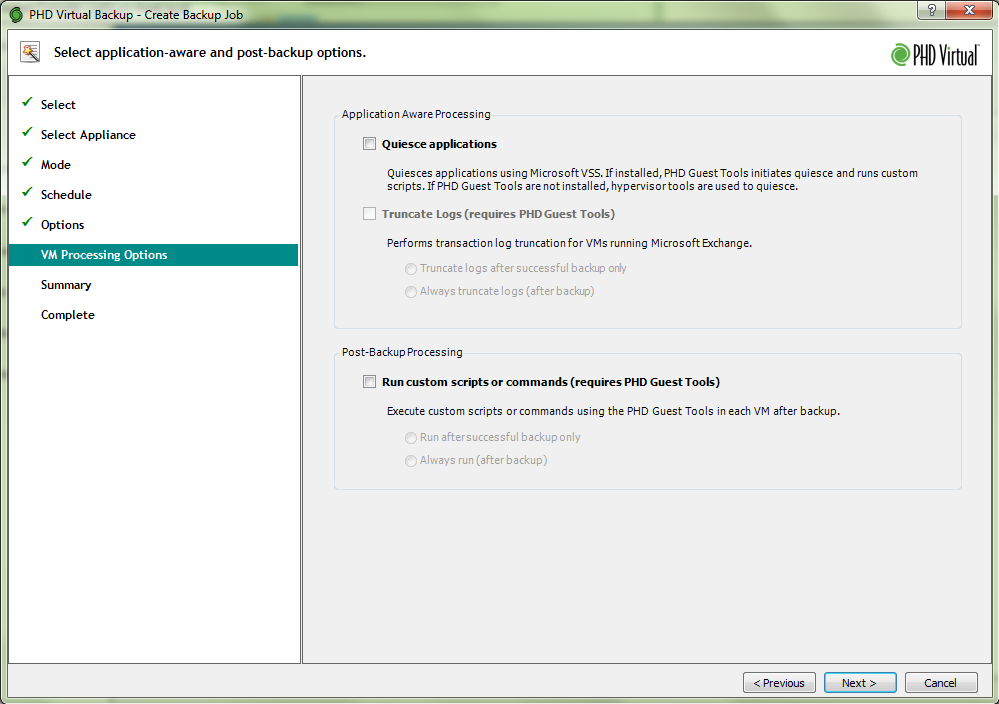Viewport: 999px width, 704px height.
Task: Click the Next button
Action: pos(858,683)
